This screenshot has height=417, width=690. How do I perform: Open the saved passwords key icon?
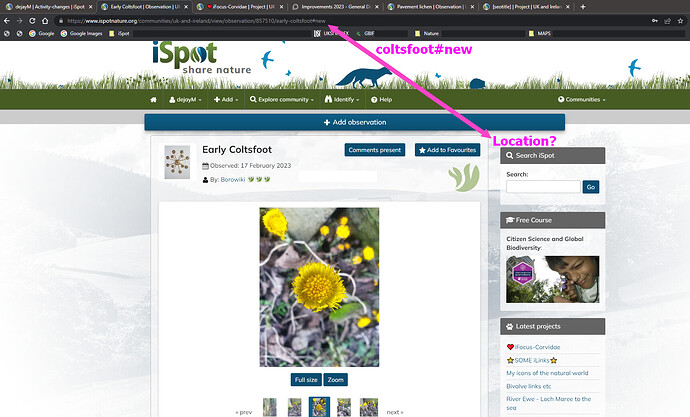coord(655,21)
